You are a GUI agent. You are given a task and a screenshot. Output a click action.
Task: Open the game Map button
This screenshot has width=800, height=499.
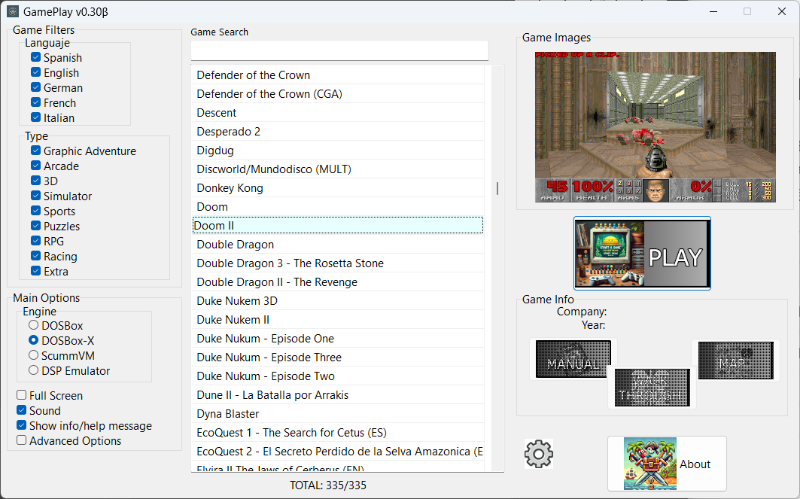pyautogui.click(x=734, y=360)
